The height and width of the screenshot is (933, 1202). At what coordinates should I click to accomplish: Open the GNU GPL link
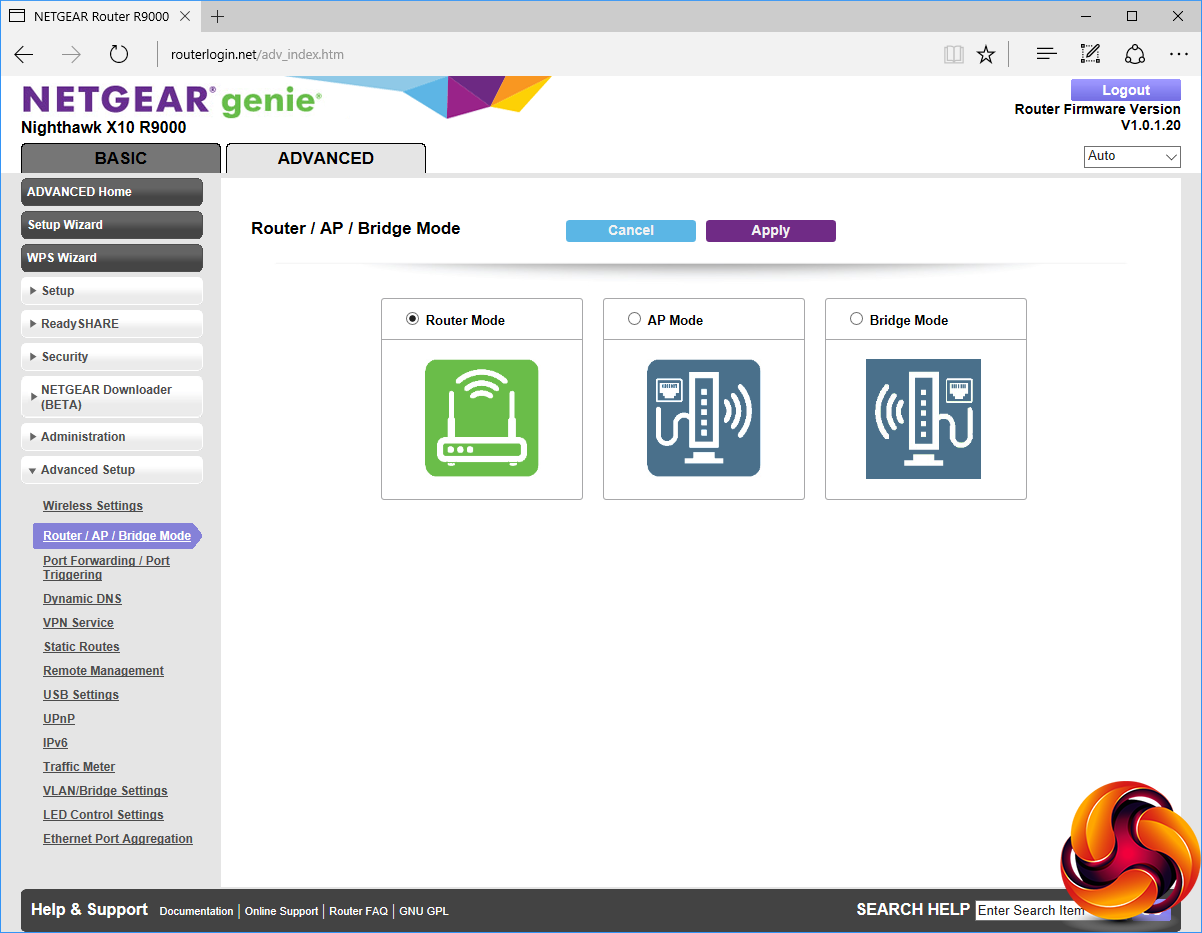tap(424, 911)
